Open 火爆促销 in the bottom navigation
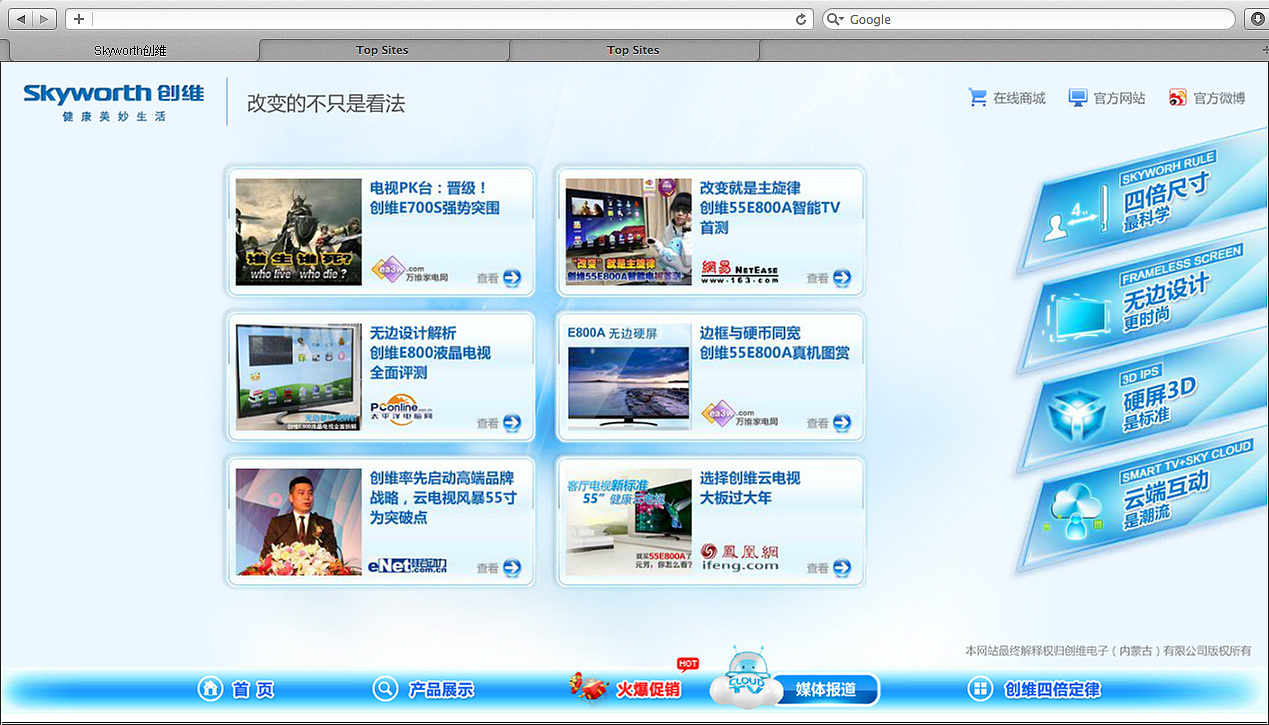 [648, 689]
